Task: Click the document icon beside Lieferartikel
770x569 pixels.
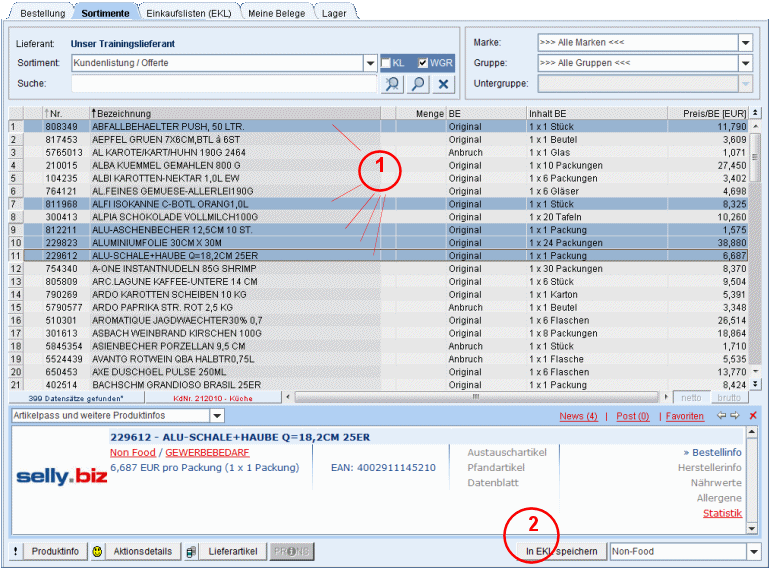Action: pos(190,552)
